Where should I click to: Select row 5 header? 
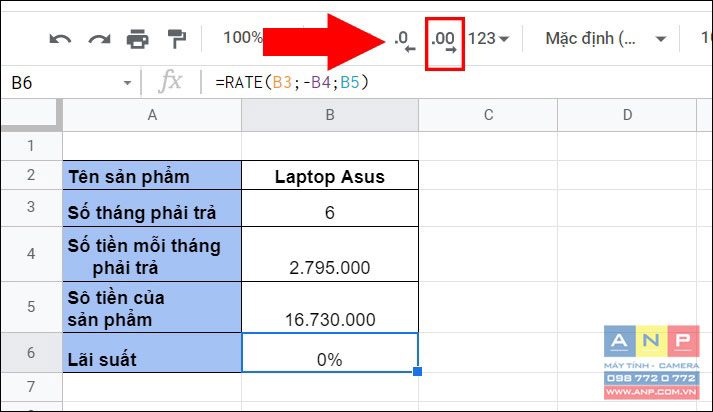31,306
